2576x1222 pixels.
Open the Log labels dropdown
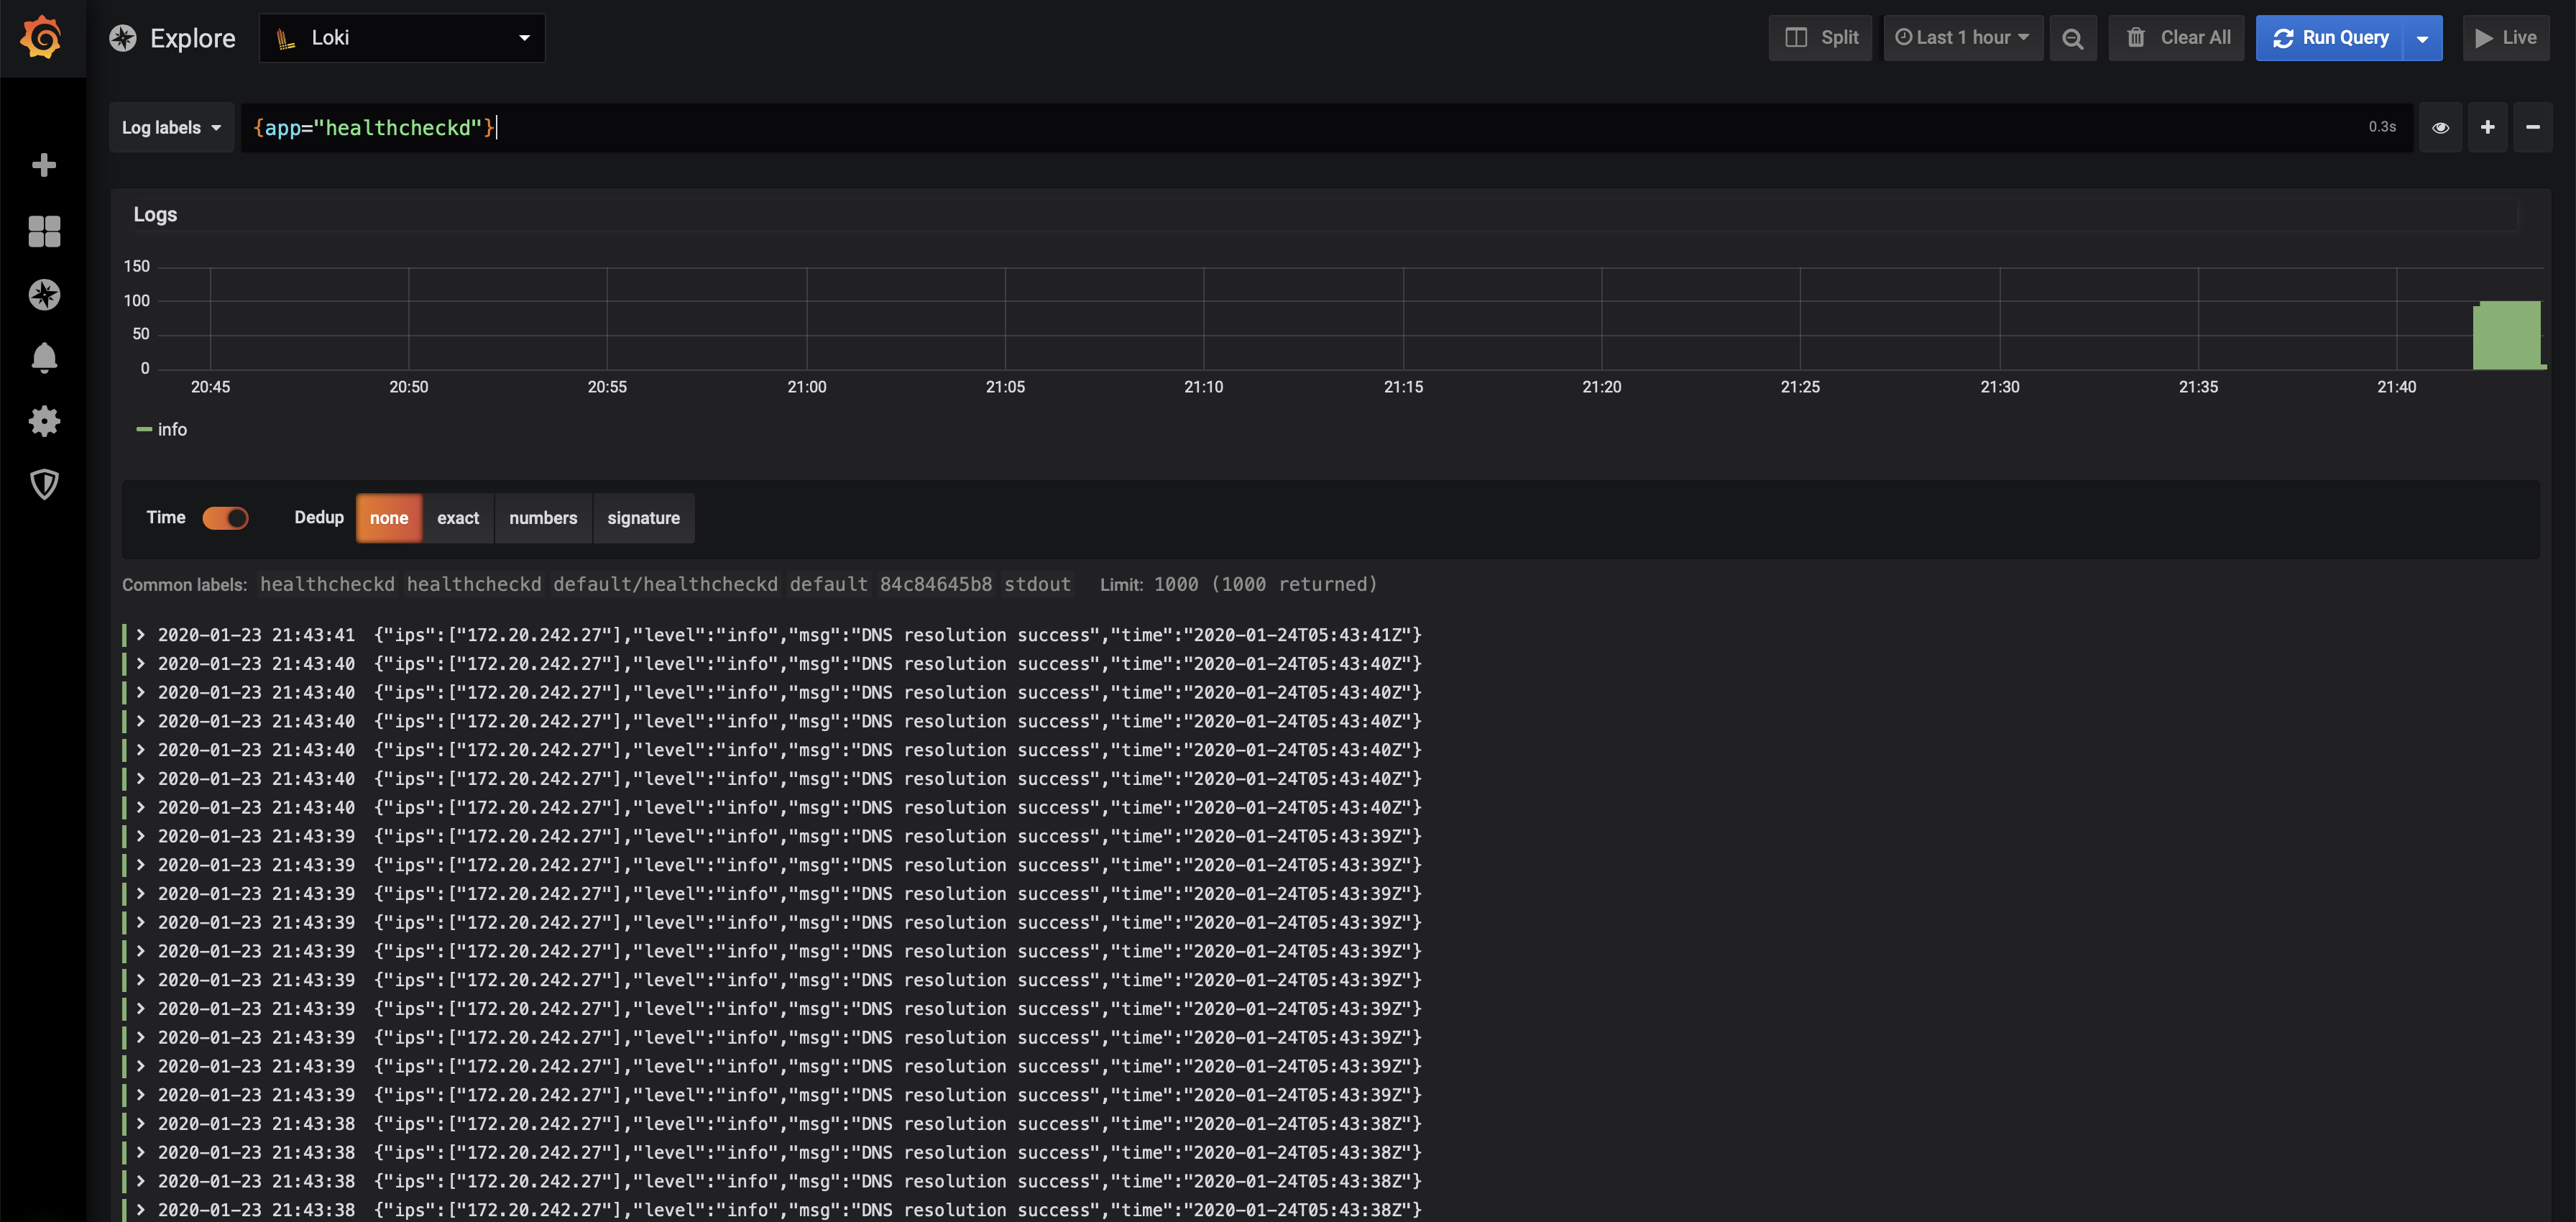[x=171, y=127]
